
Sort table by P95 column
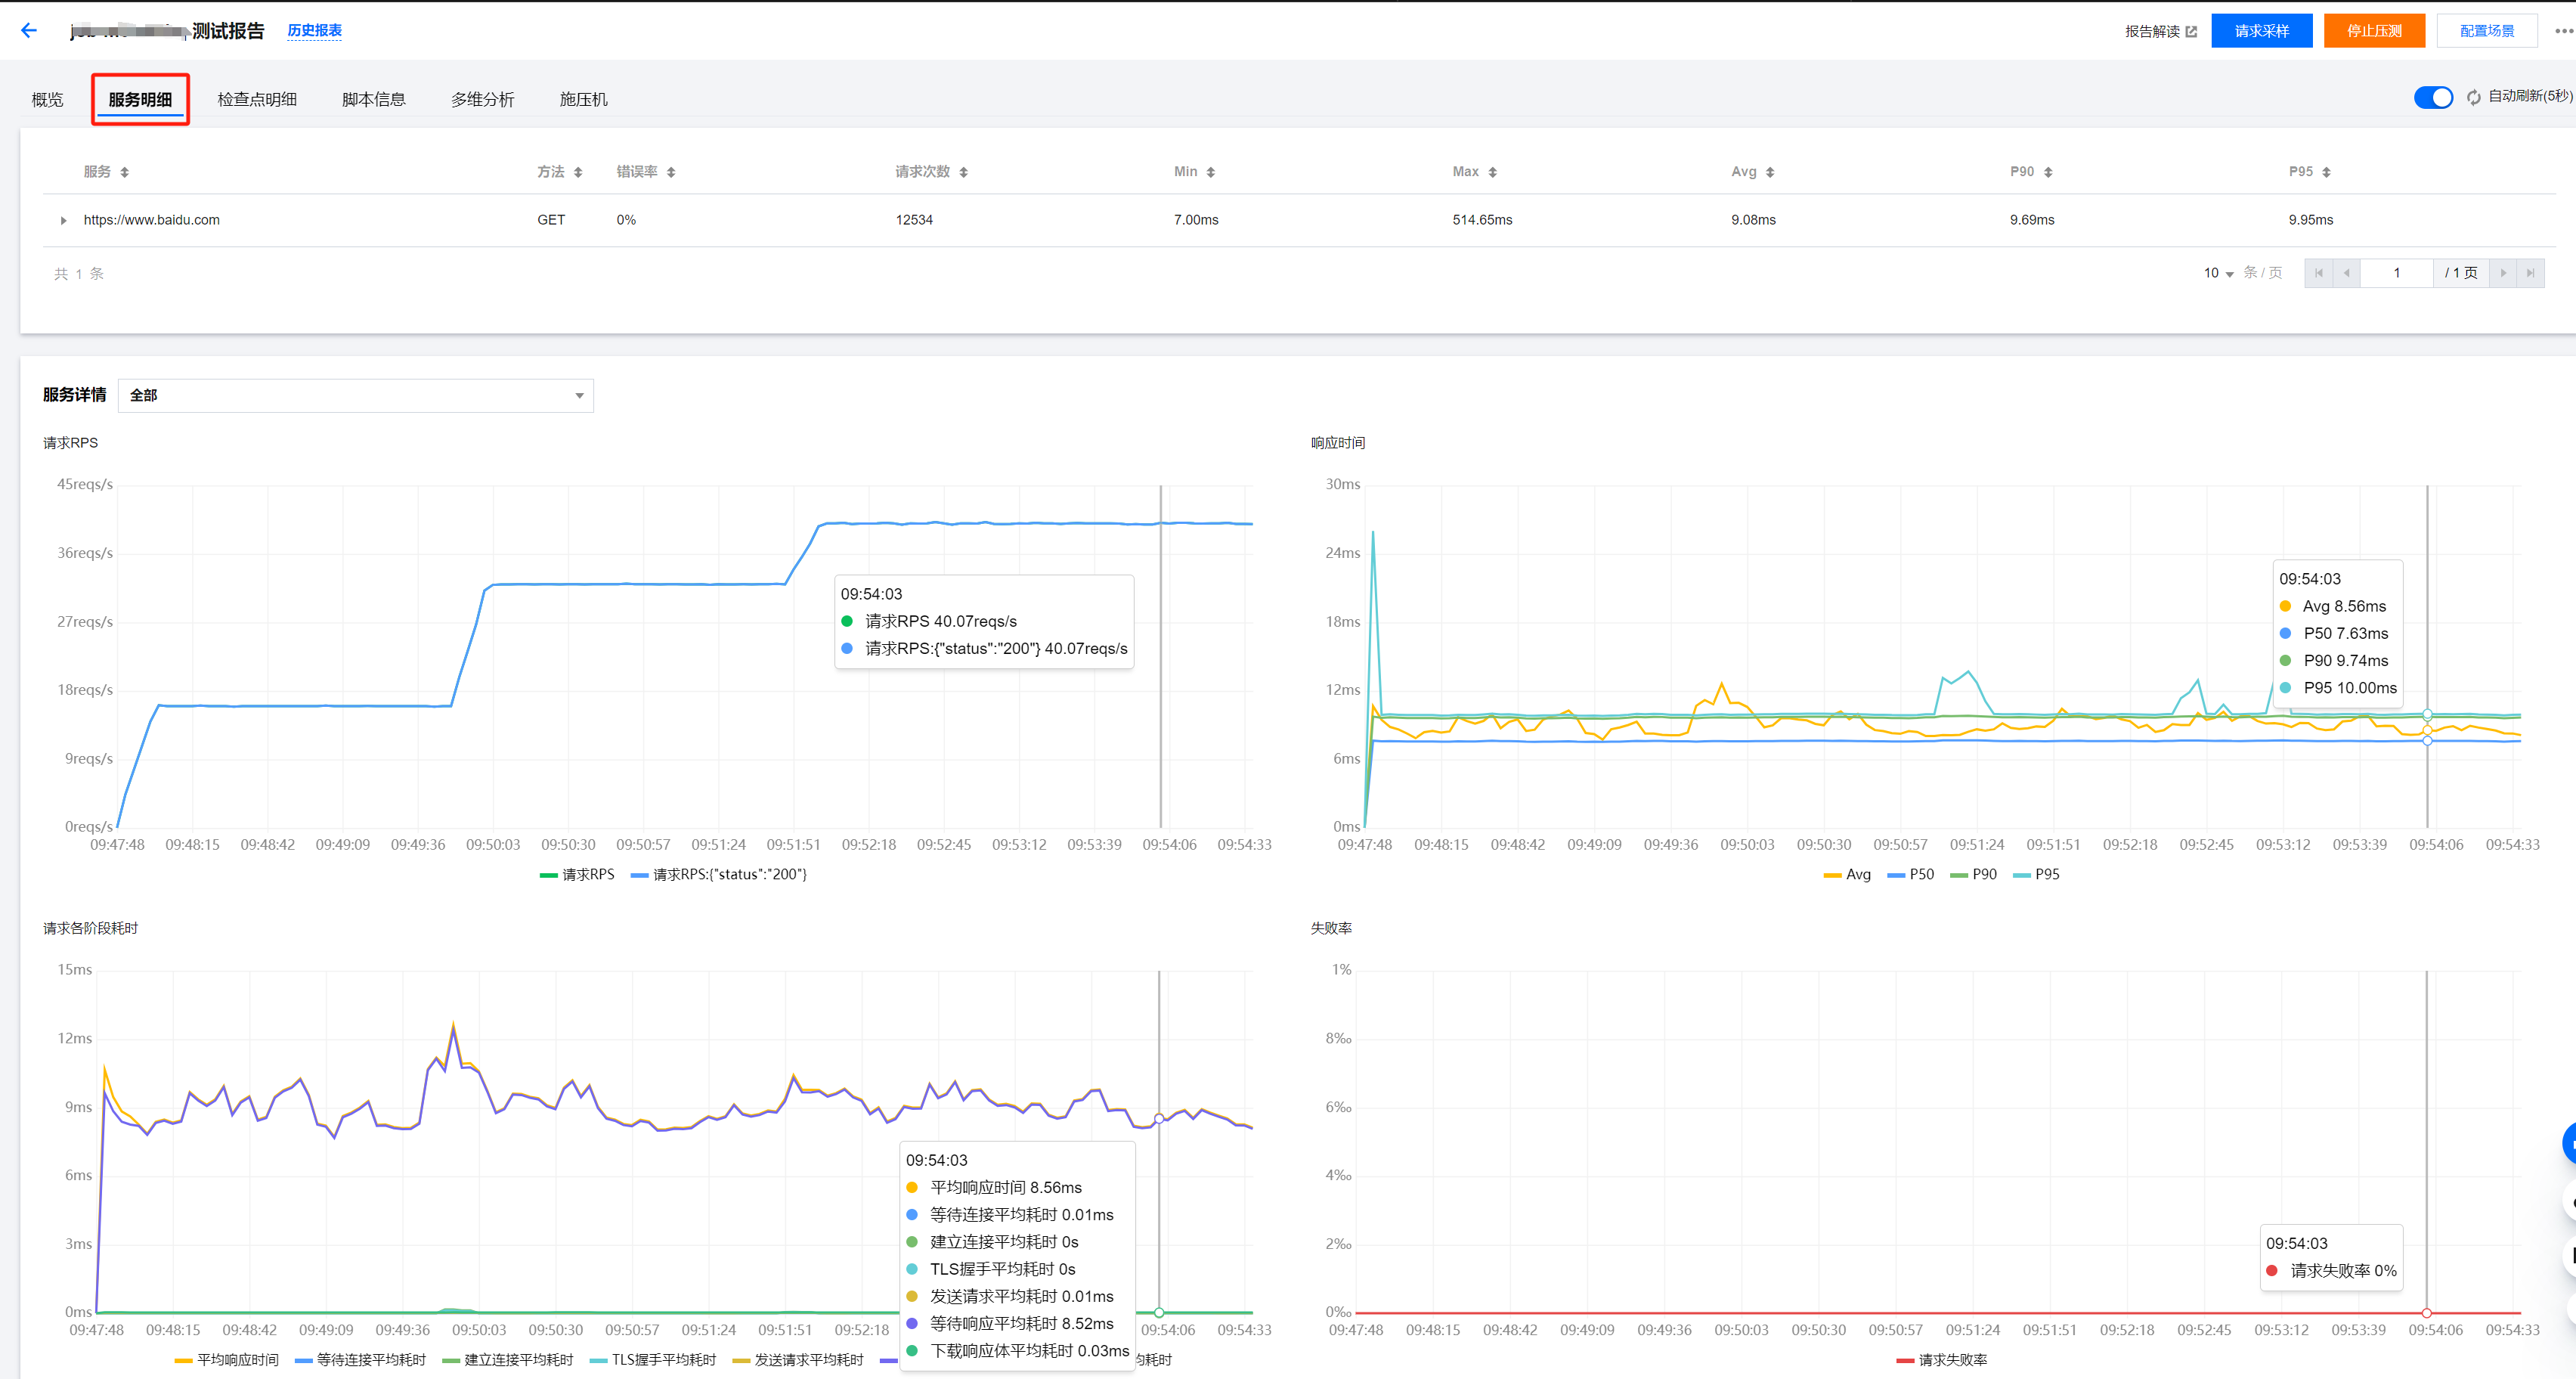2326,172
